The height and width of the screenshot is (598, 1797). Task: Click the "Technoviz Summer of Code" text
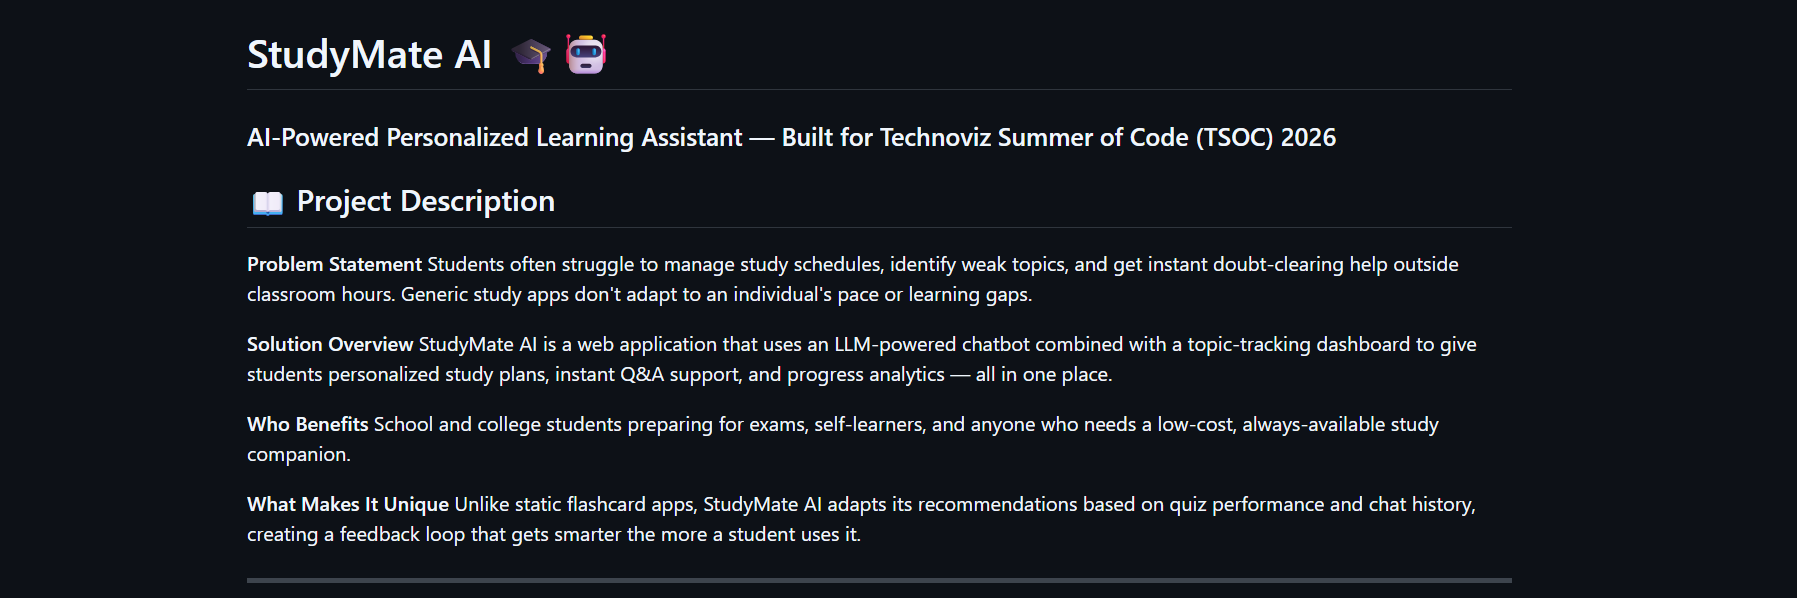pyautogui.click(x=1034, y=138)
